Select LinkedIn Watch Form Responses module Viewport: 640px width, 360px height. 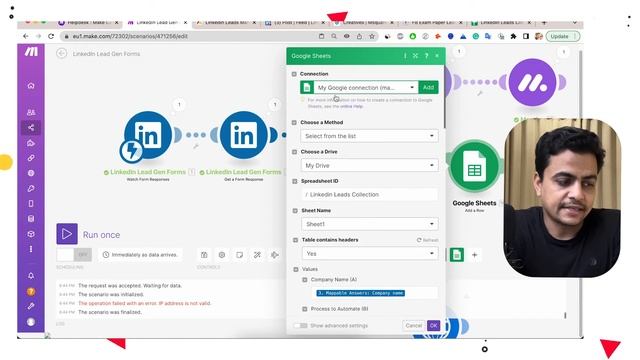point(148,135)
